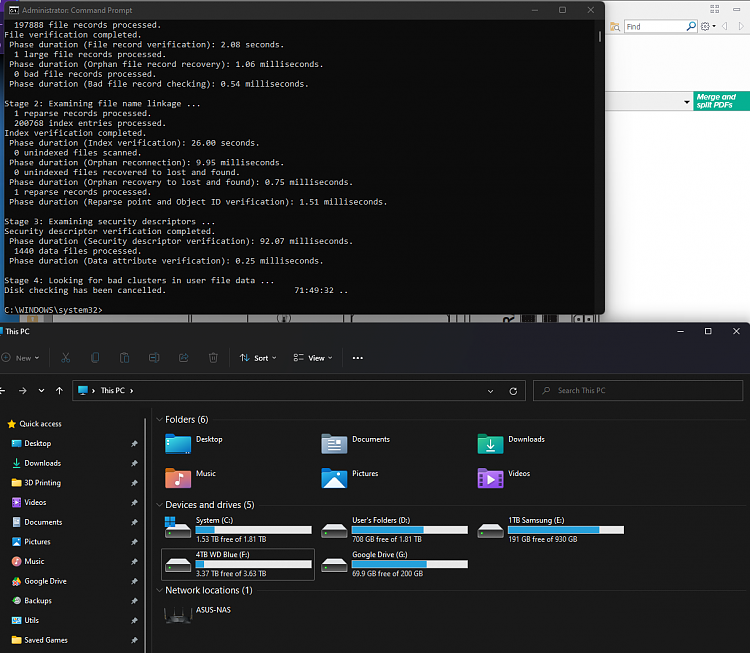Click the pin icon next to Saved Games
750x653 pixels.
click(x=134, y=641)
